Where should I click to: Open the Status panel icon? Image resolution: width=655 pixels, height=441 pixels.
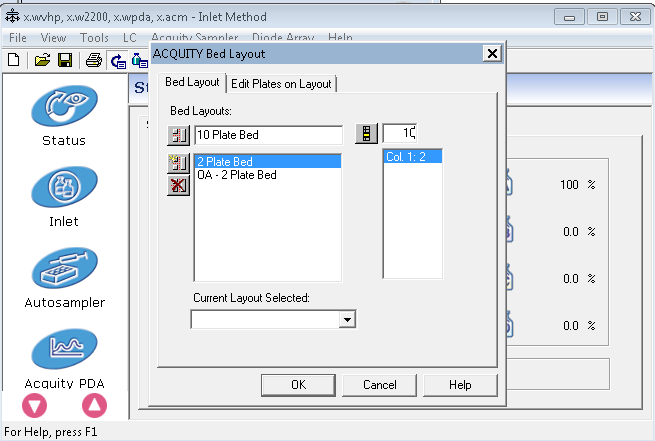[64, 106]
